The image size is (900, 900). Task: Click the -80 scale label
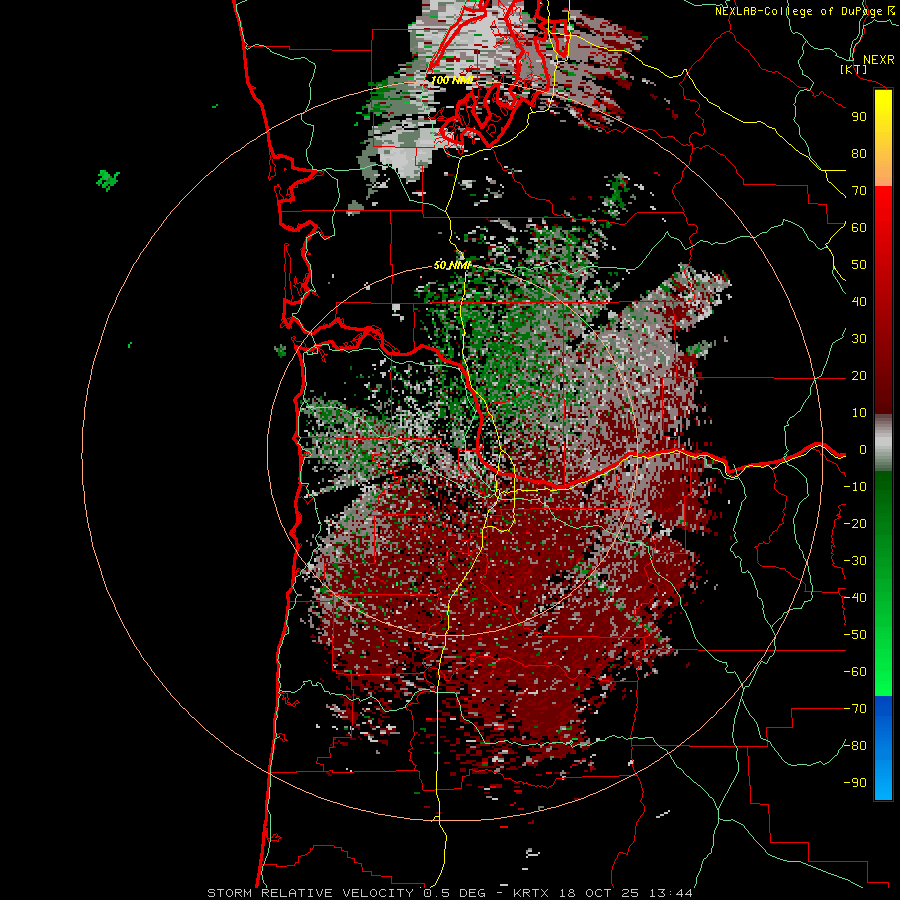855,746
